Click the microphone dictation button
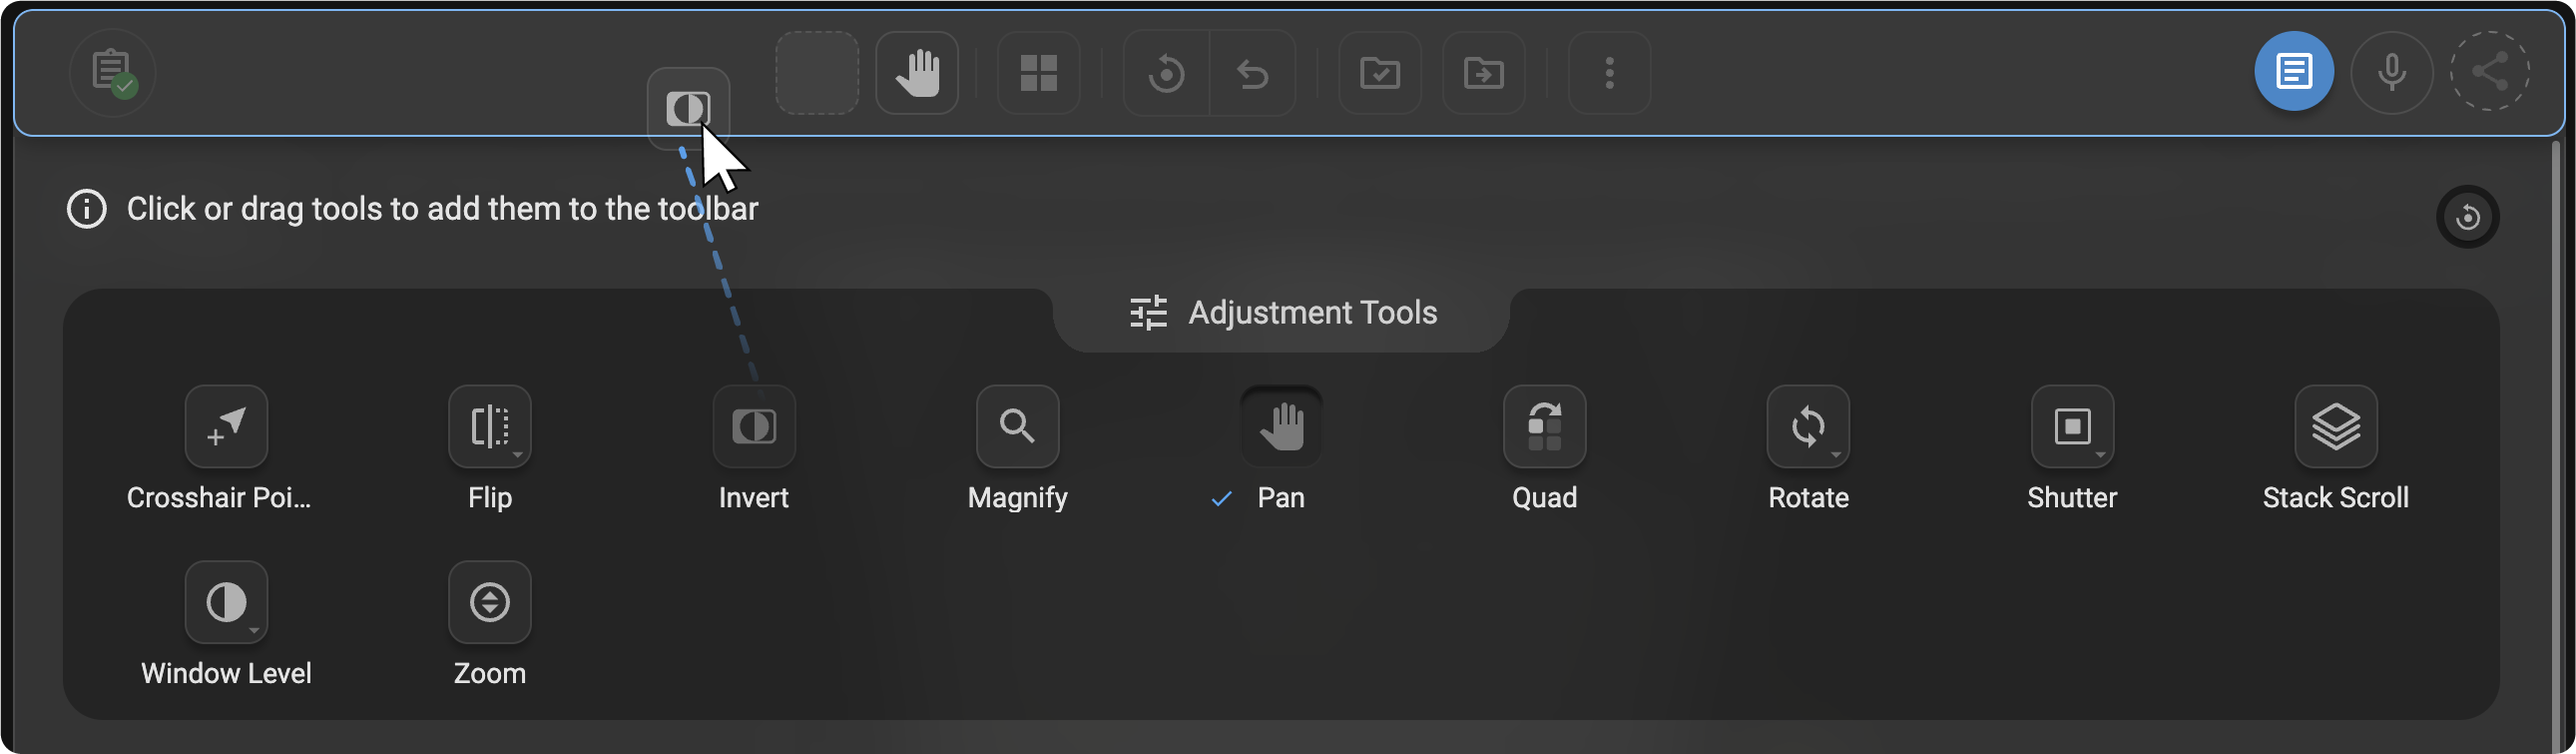Image resolution: width=2576 pixels, height=754 pixels. [2391, 72]
